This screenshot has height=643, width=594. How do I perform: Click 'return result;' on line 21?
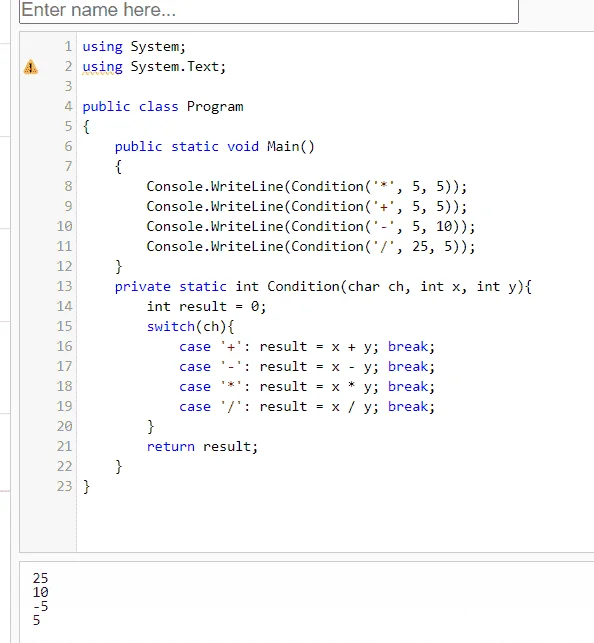tap(203, 447)
